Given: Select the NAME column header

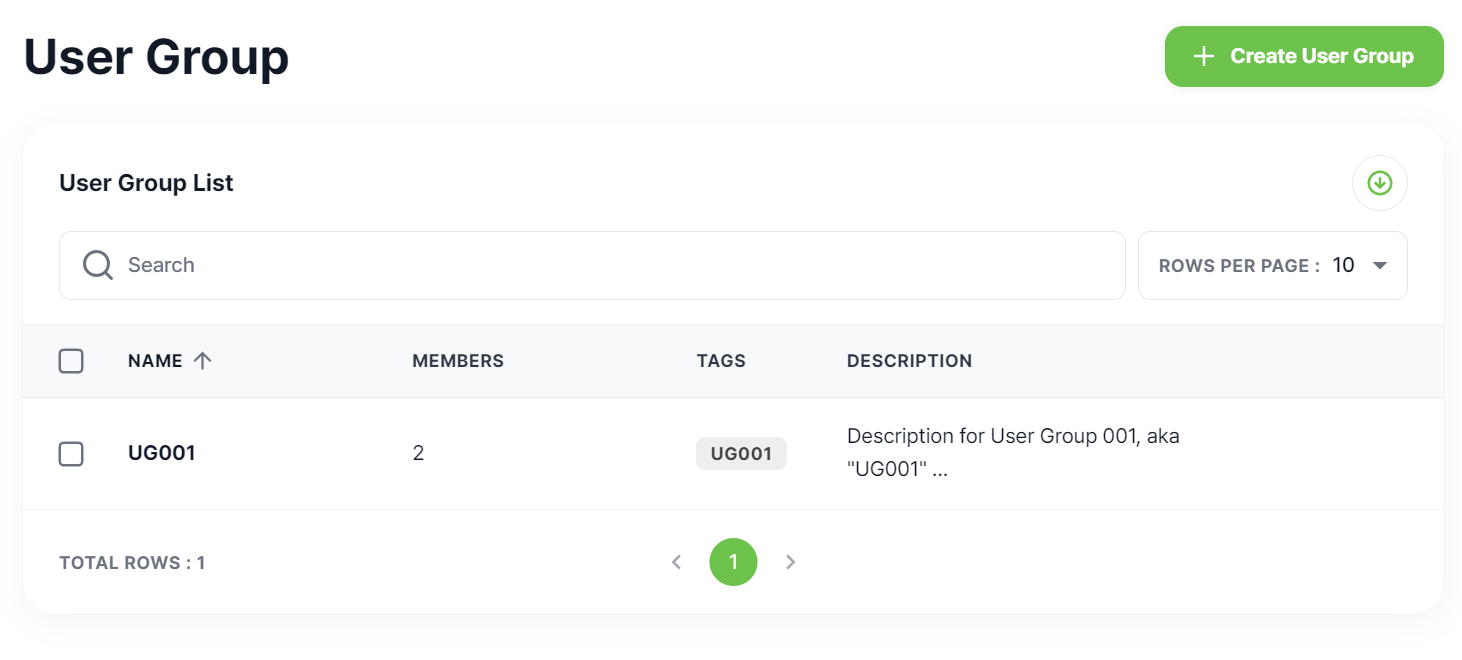Looking at the screenshot, I should coord(155,360).
